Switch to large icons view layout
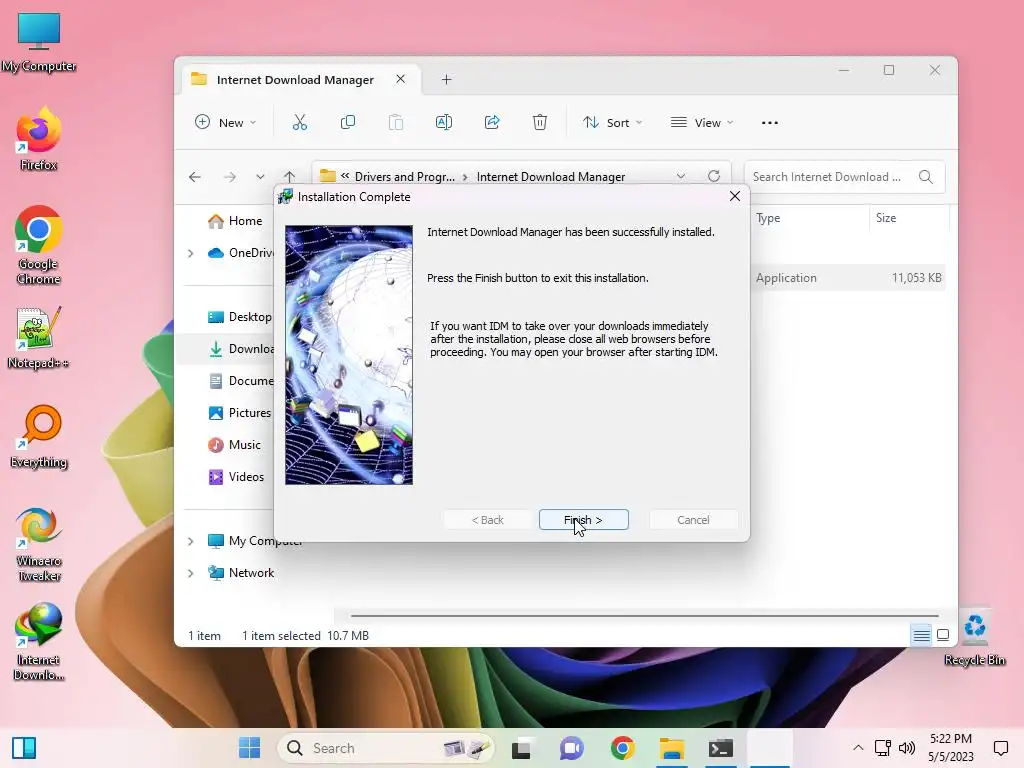This screenshot has height=768, width=1024. [x=943, y=635]
